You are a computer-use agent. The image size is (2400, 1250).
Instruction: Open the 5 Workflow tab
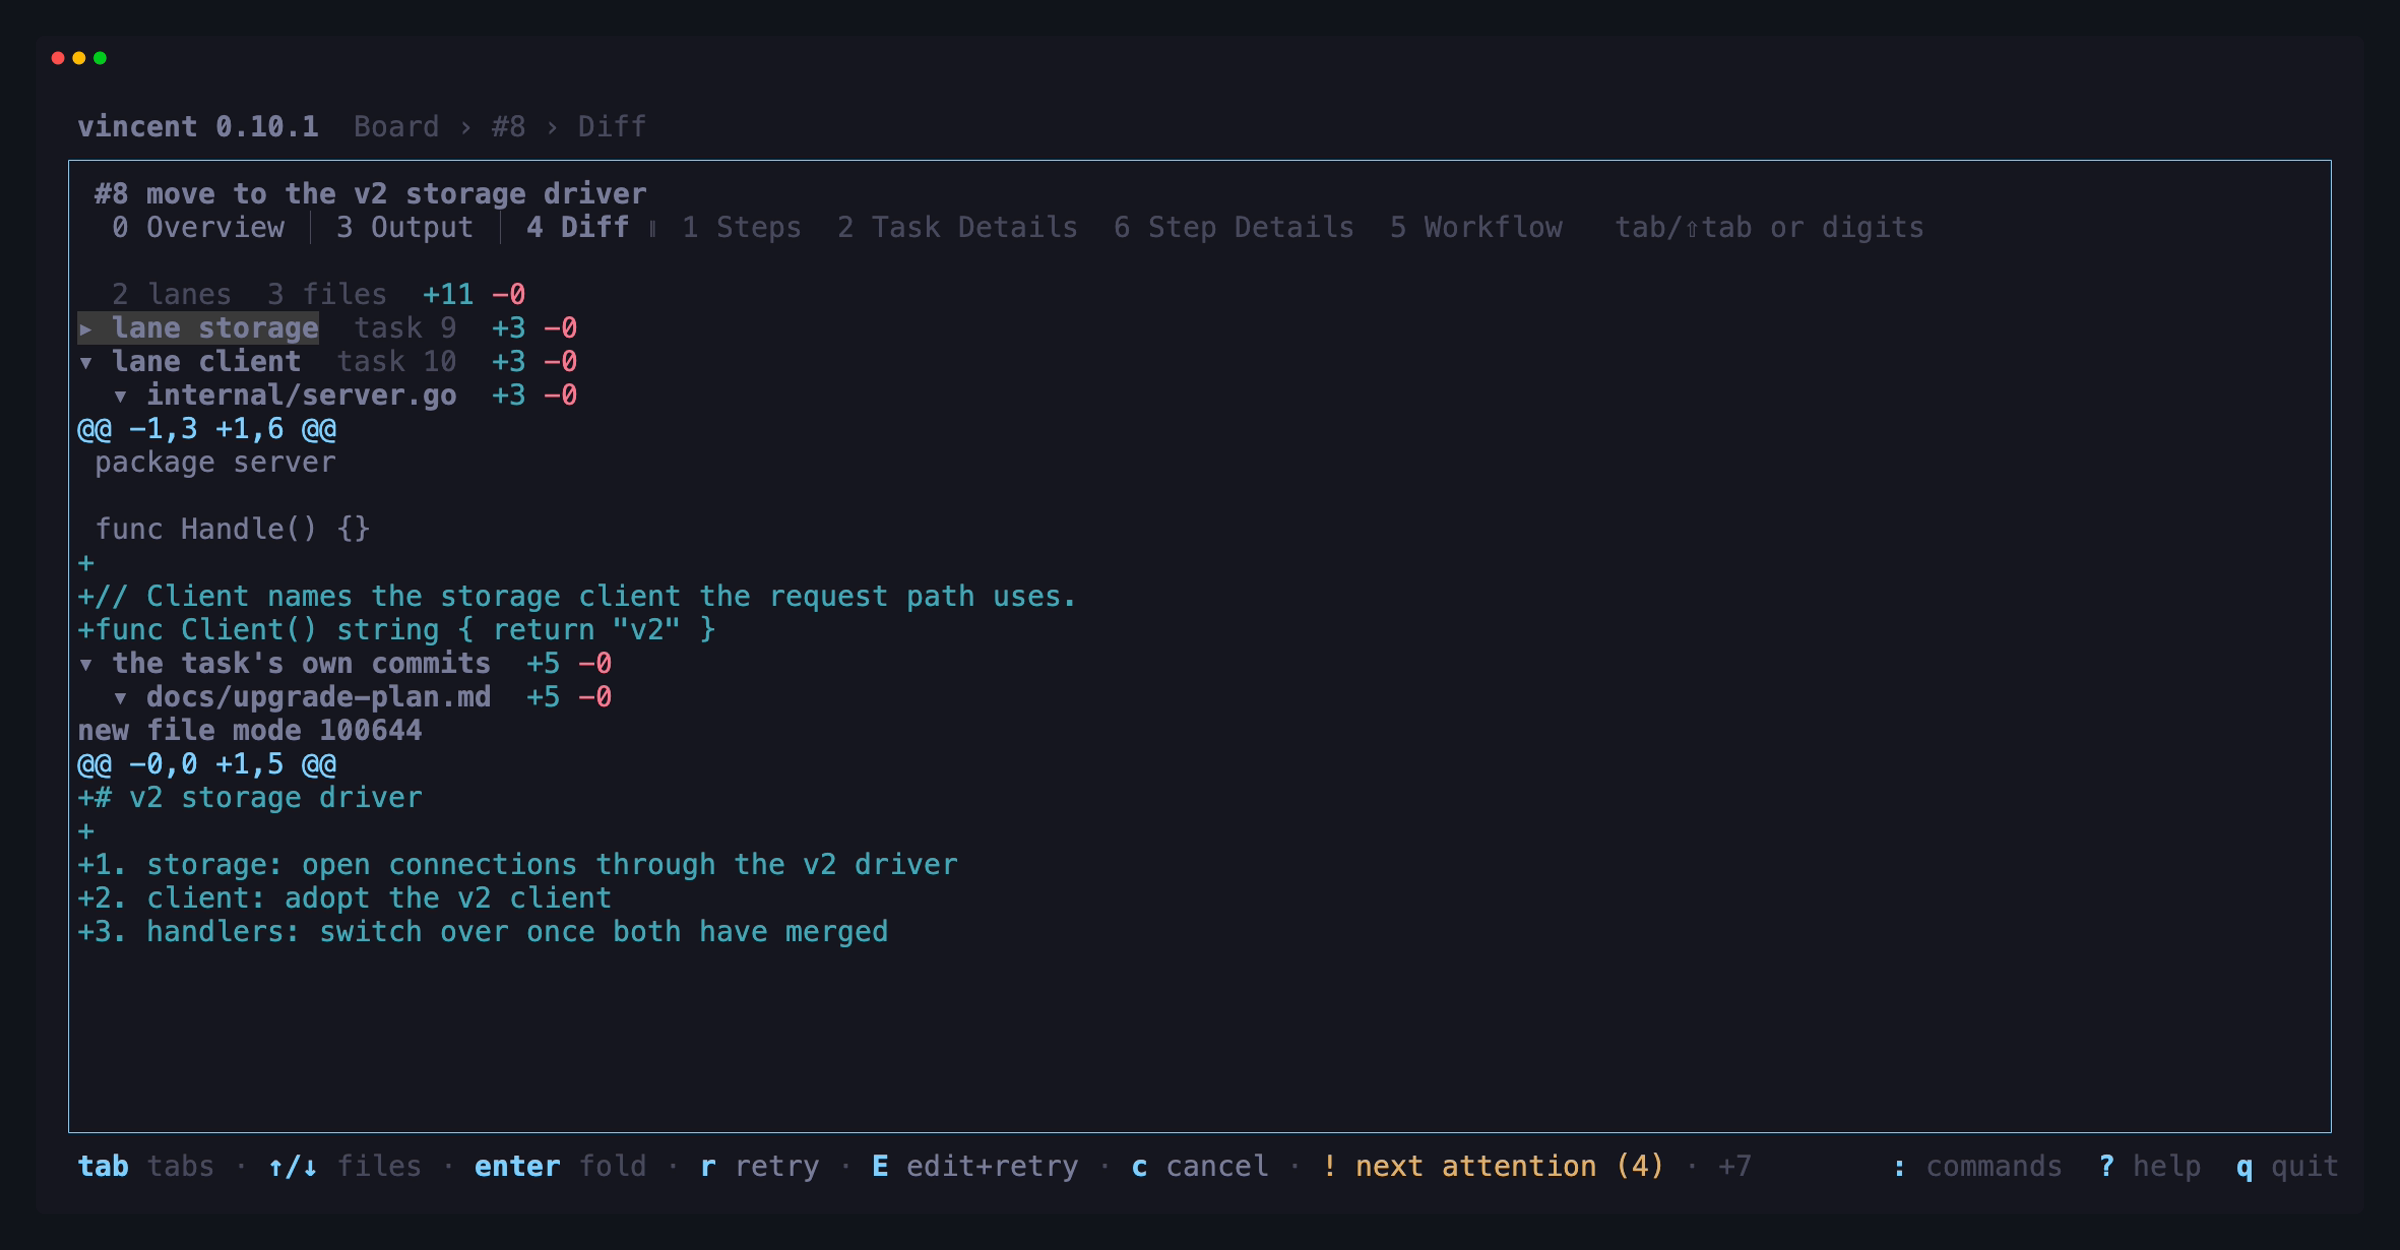(1476, 228)
